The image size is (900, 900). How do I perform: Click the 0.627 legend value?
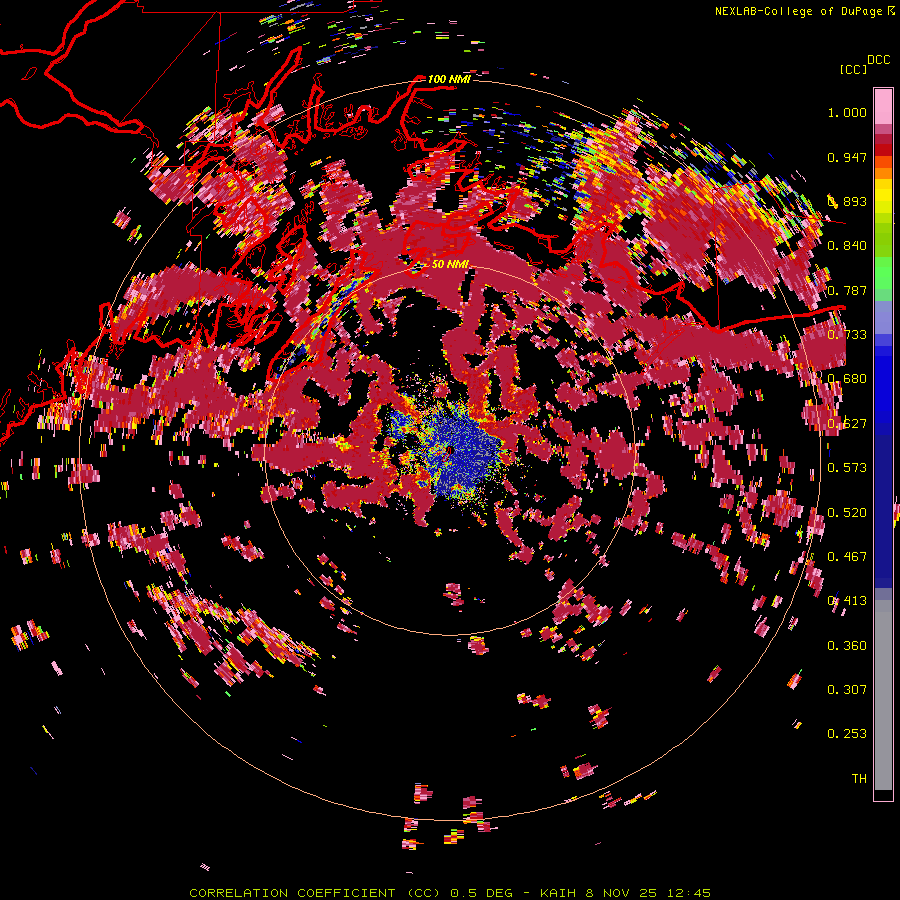847,424
